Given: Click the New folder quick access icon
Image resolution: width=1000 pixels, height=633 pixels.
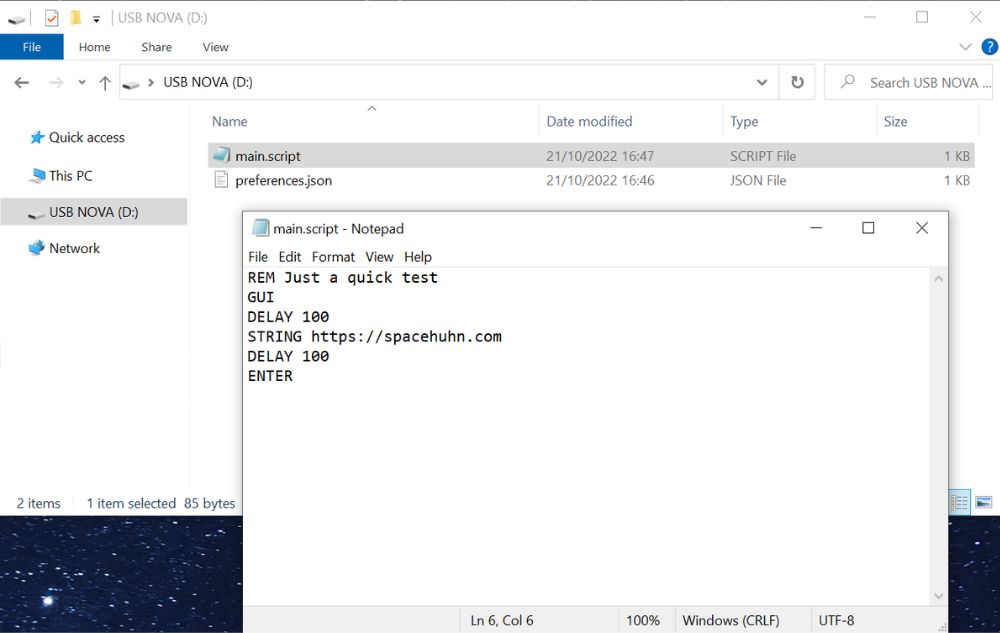Looking at the screenshot, I should 75,17.
